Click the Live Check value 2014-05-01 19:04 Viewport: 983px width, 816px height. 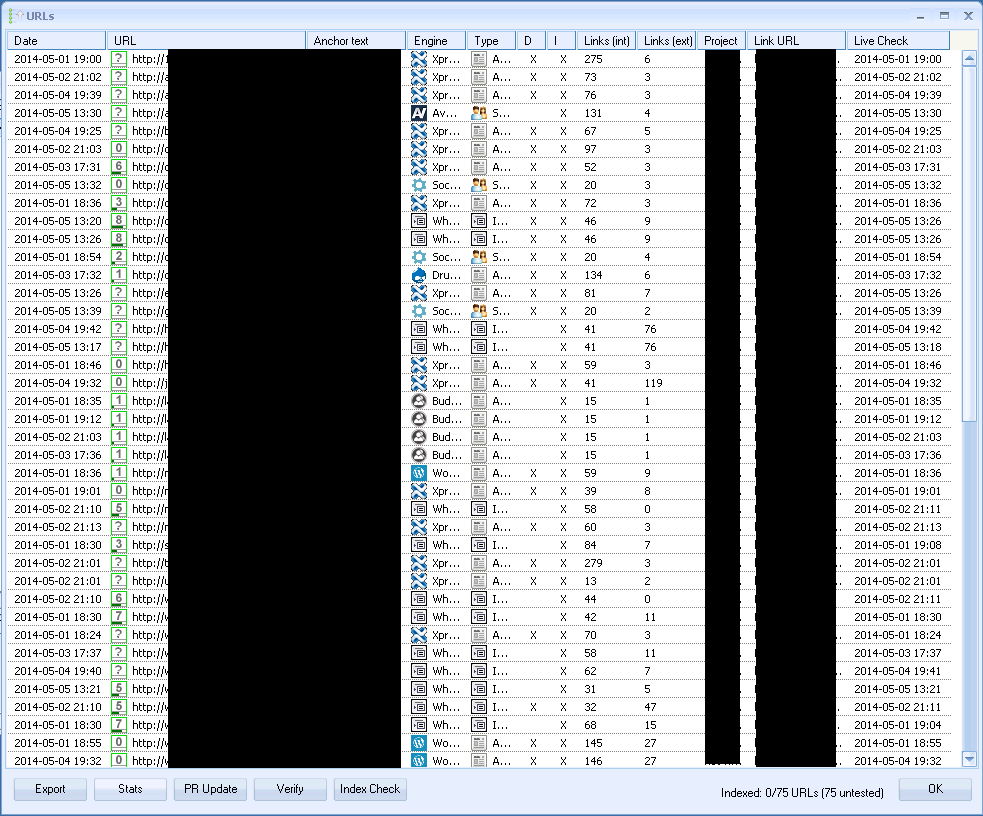tap(898, 725)
